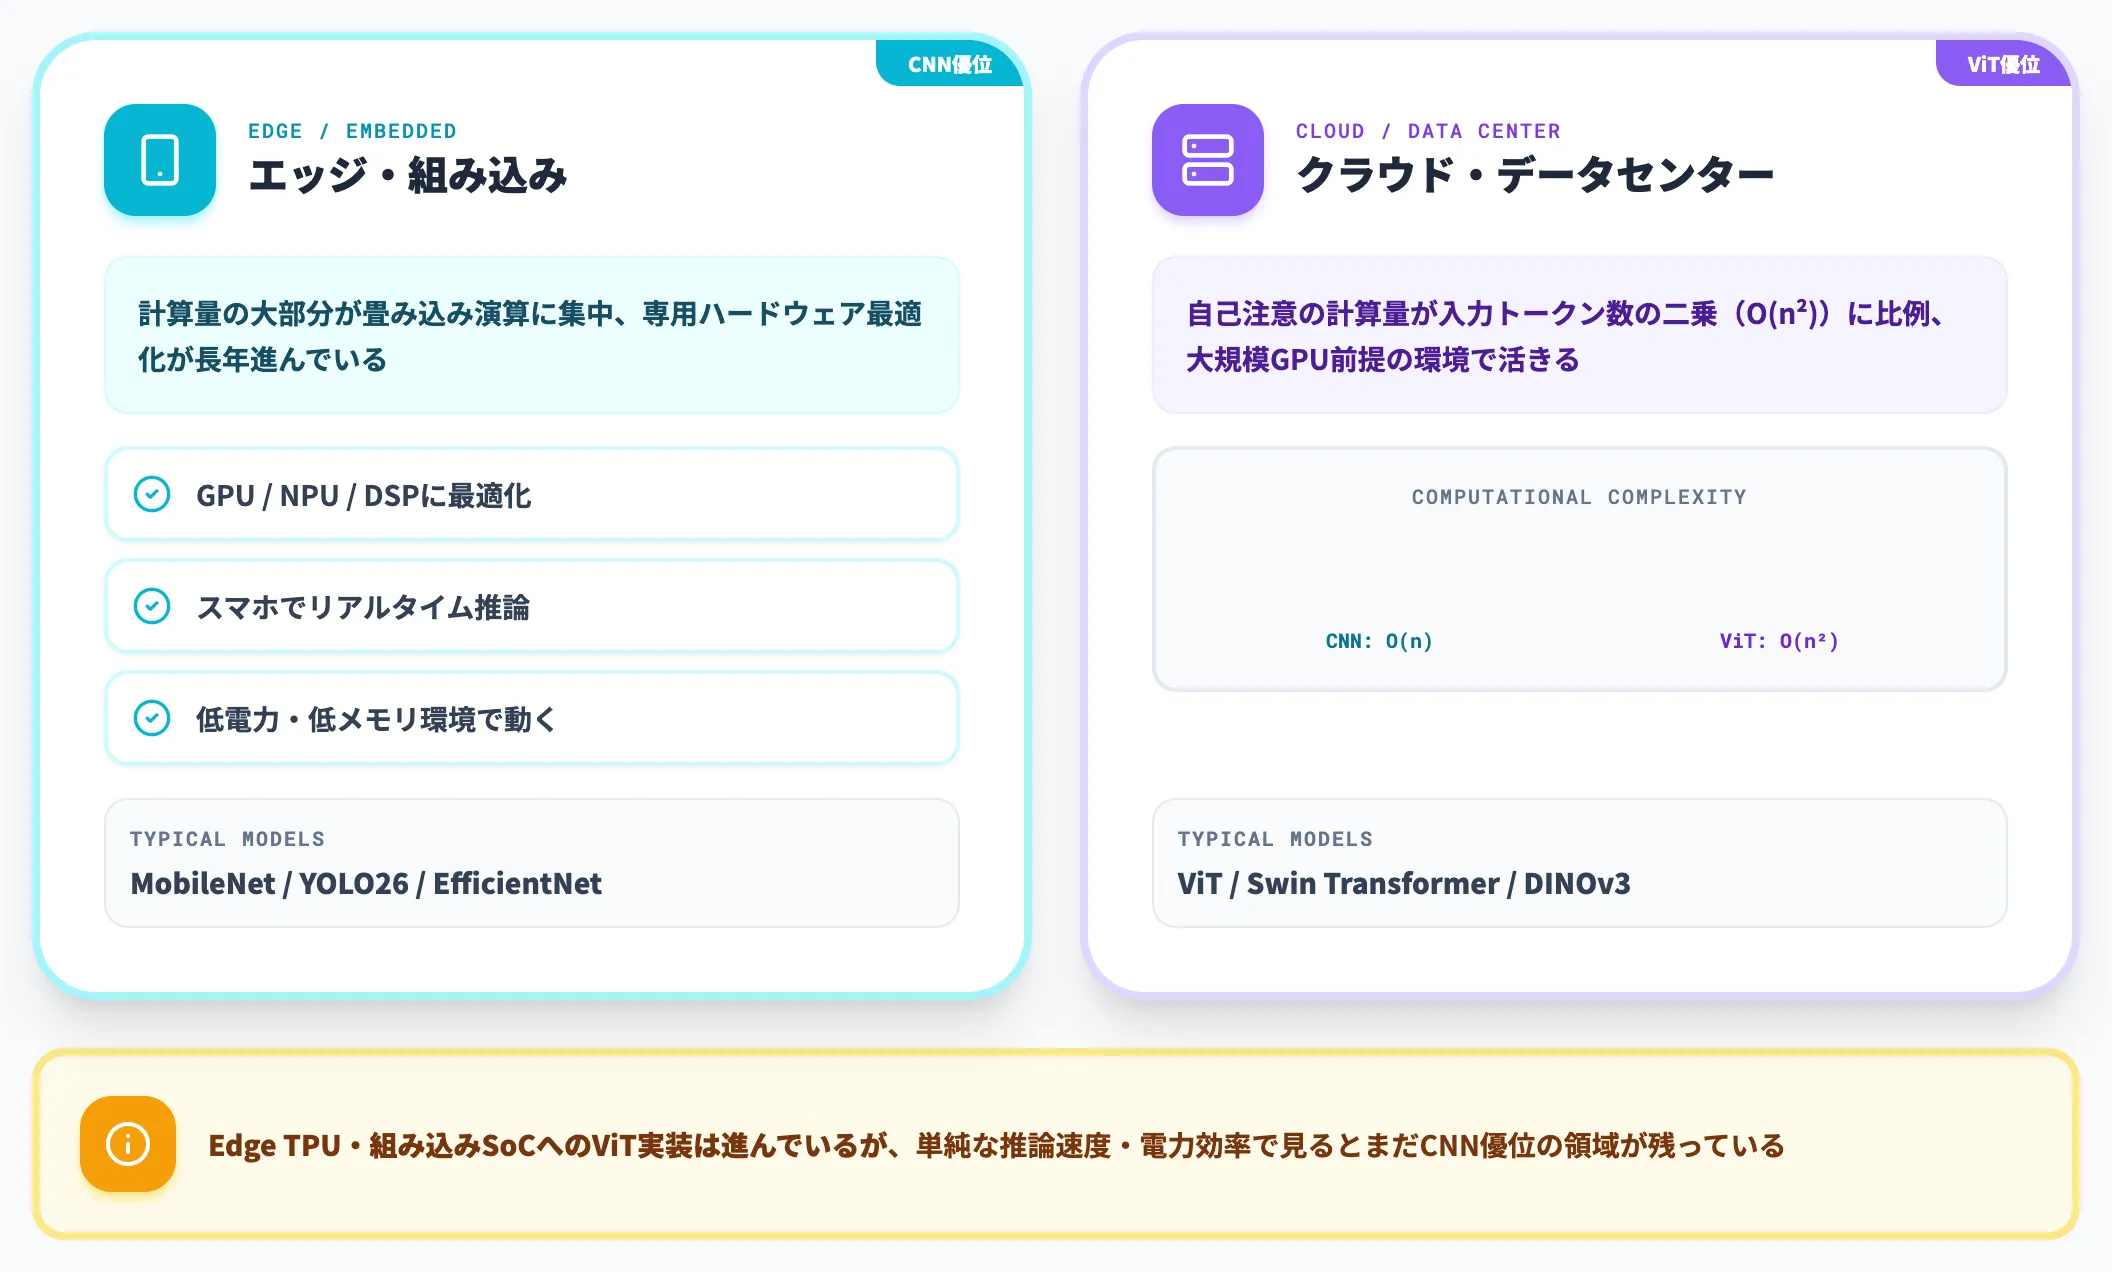Click the teal device icon for Edge/Embedded
Image resolution: width=2112 pixels, height=1272 pixels.
(x=160, y=160)
